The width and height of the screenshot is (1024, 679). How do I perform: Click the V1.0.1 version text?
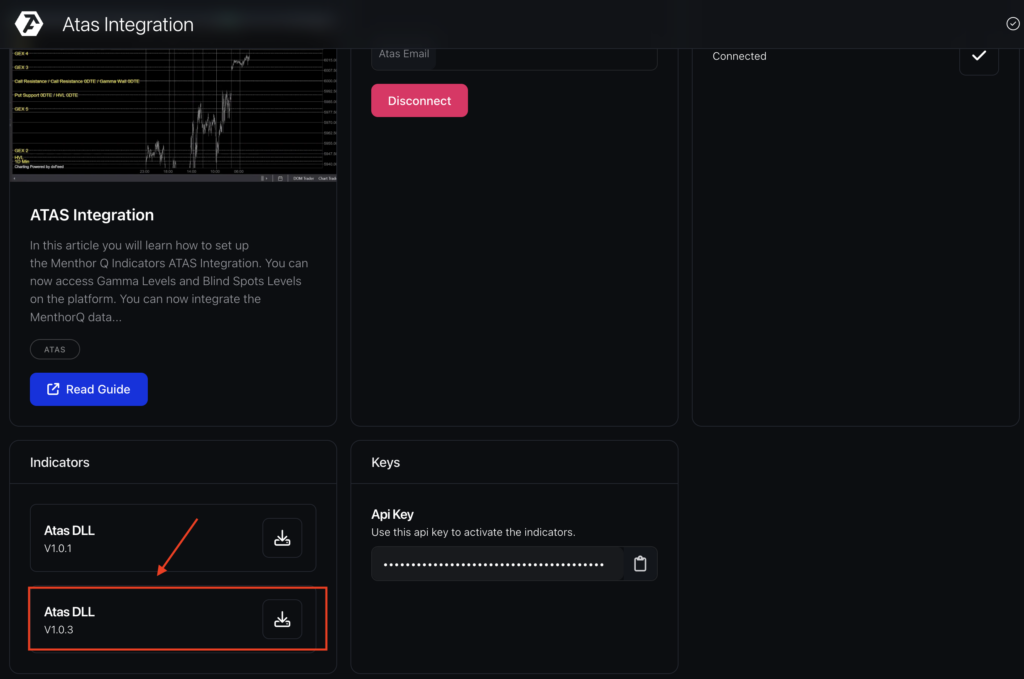click(x=58, y=548)
